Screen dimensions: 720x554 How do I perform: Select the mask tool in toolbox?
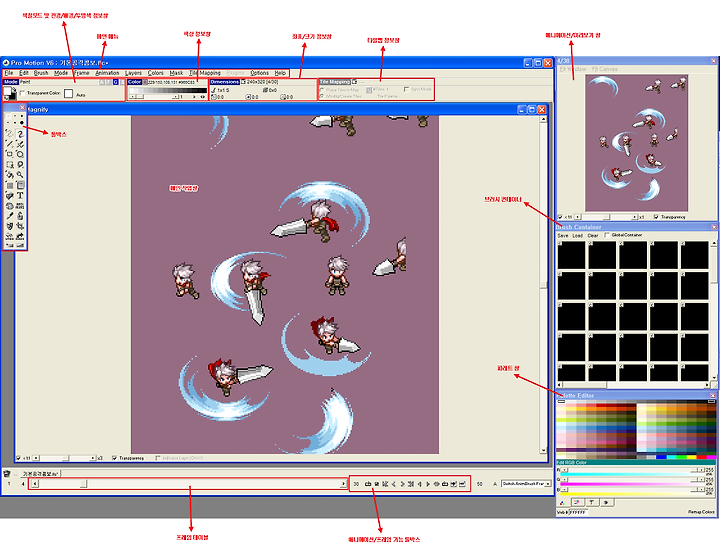(9, 226)
